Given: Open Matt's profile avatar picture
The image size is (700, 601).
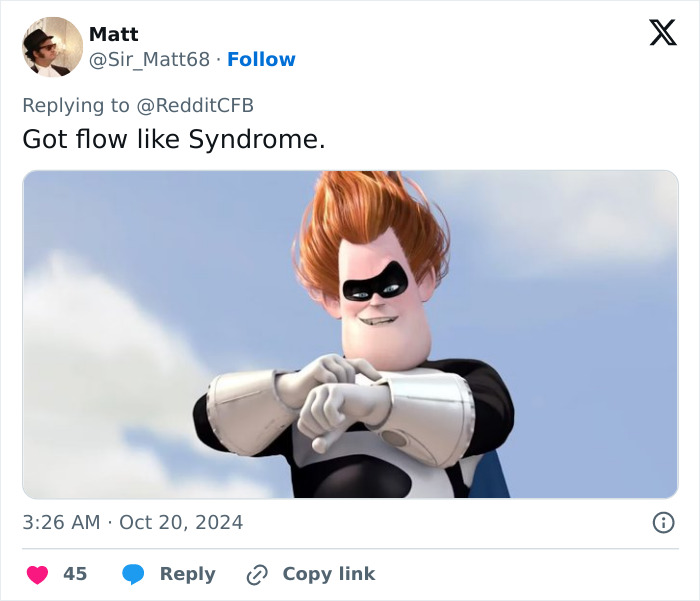Looking at the screenshot, I should (52, 46).
